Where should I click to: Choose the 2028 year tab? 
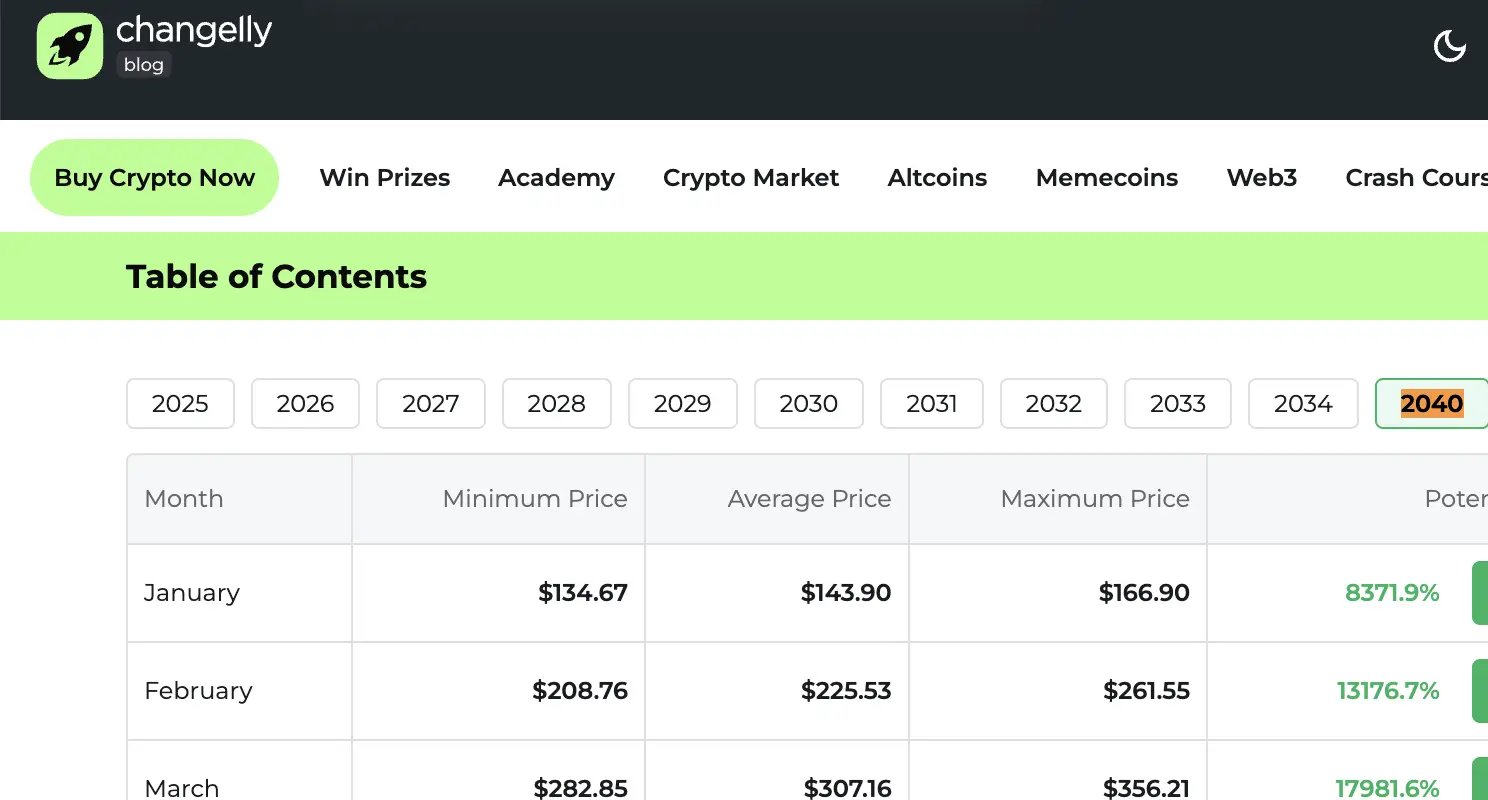(556, 404)
